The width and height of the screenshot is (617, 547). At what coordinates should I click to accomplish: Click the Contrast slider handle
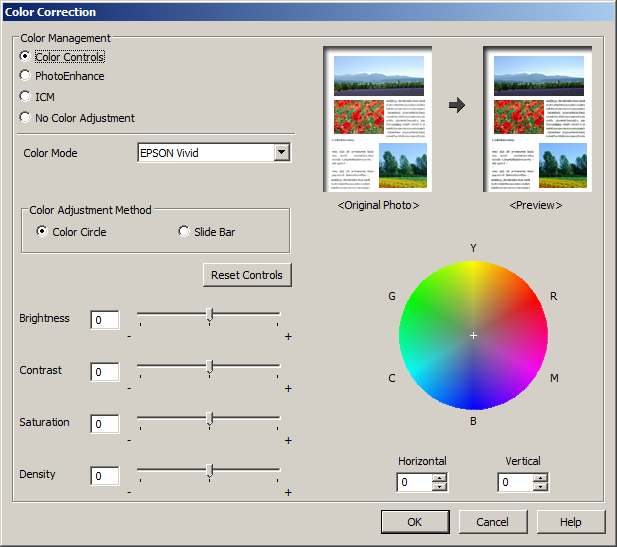209,367
